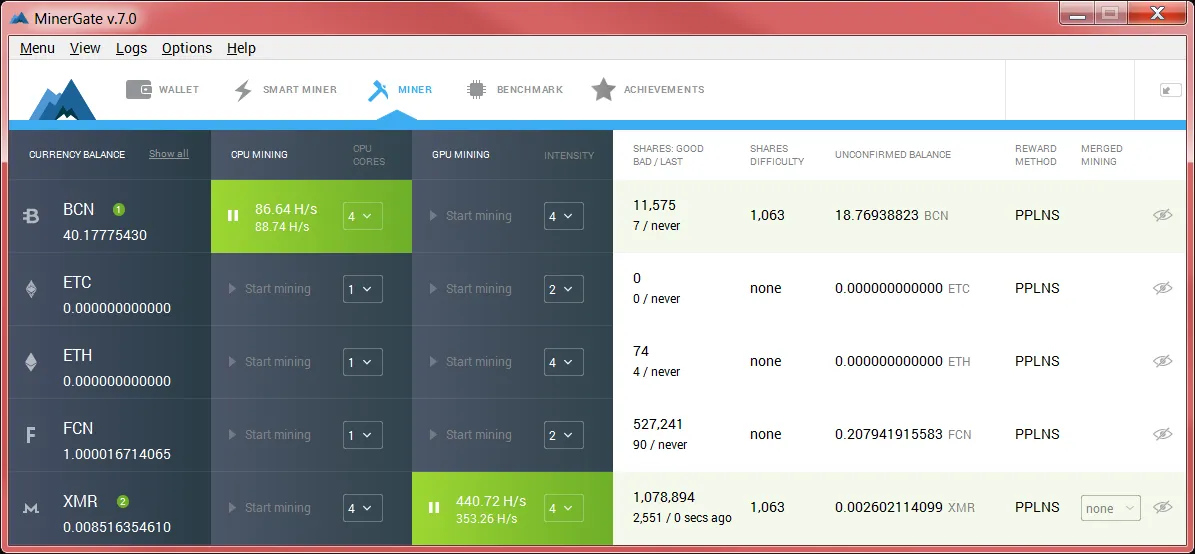Open the View menu

pos(85,48)
